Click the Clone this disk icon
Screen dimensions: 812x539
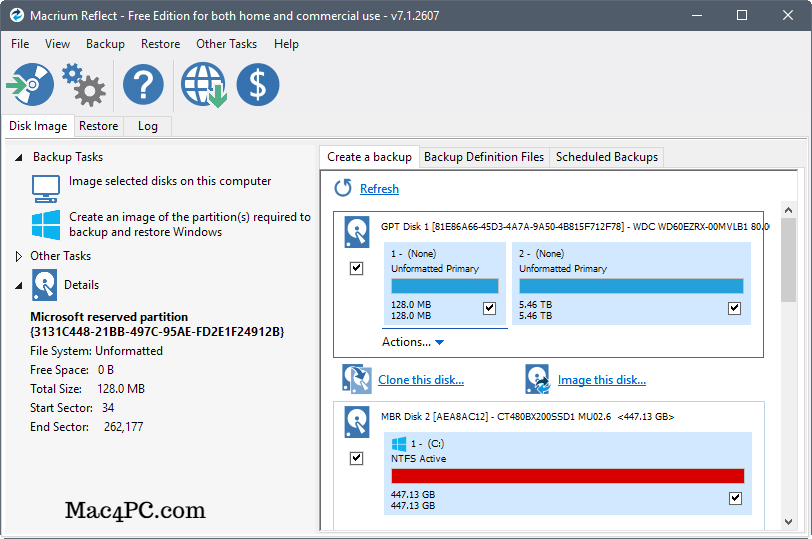coord(357,379)
